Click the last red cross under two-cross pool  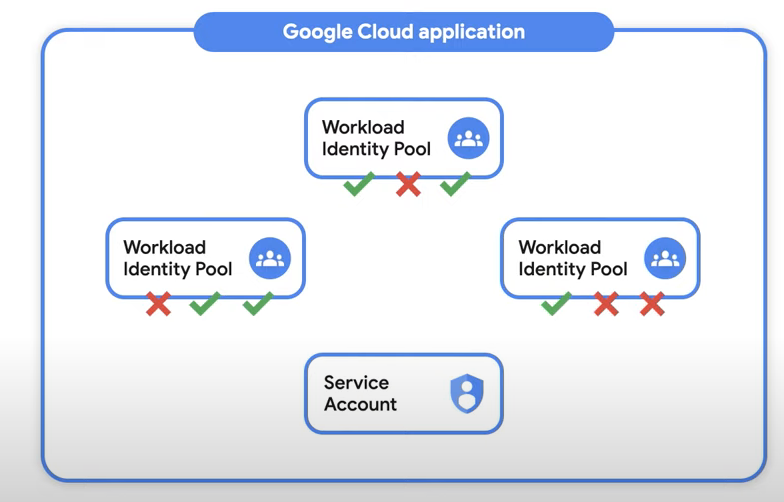[652, 304]
